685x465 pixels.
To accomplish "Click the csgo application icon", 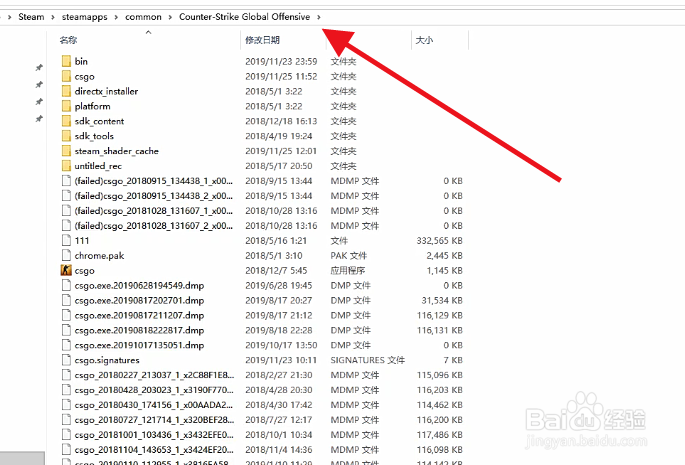I will click(66, 270).
